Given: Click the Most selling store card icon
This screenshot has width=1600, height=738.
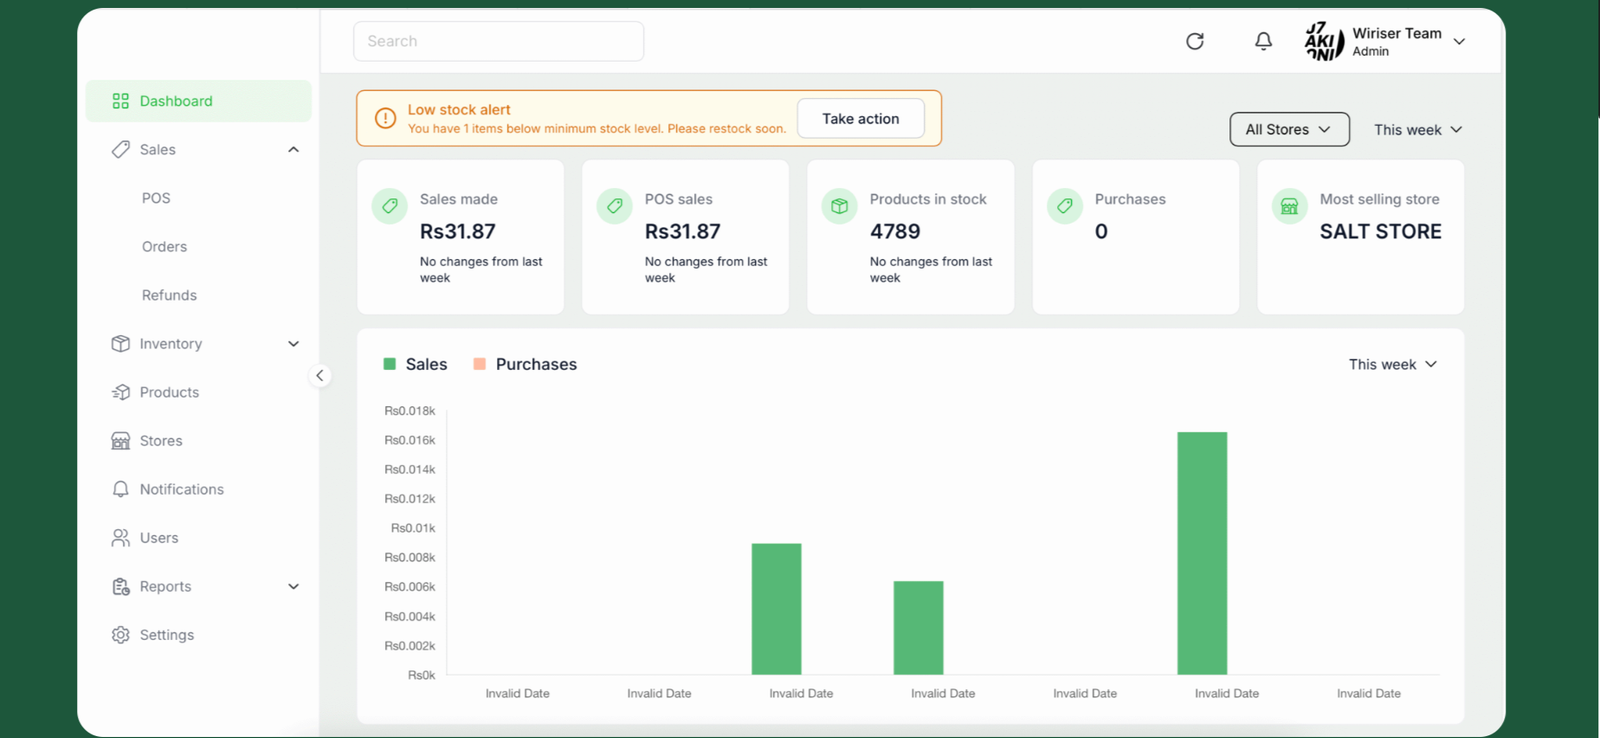Looking at the screenshot, I should coord(1289,206).
